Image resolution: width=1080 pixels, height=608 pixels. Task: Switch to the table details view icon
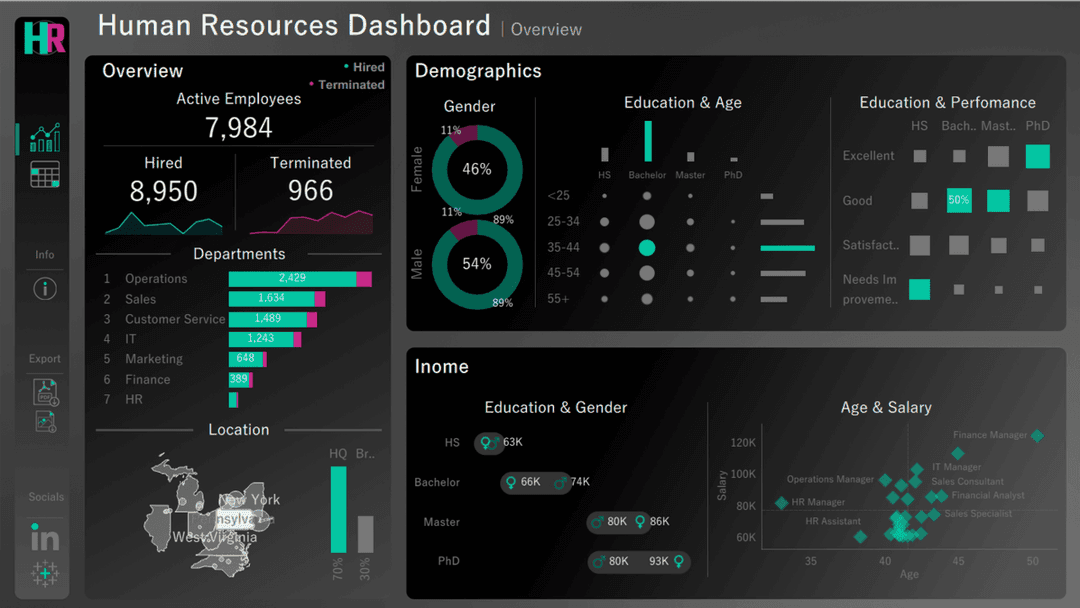[44, 175]
